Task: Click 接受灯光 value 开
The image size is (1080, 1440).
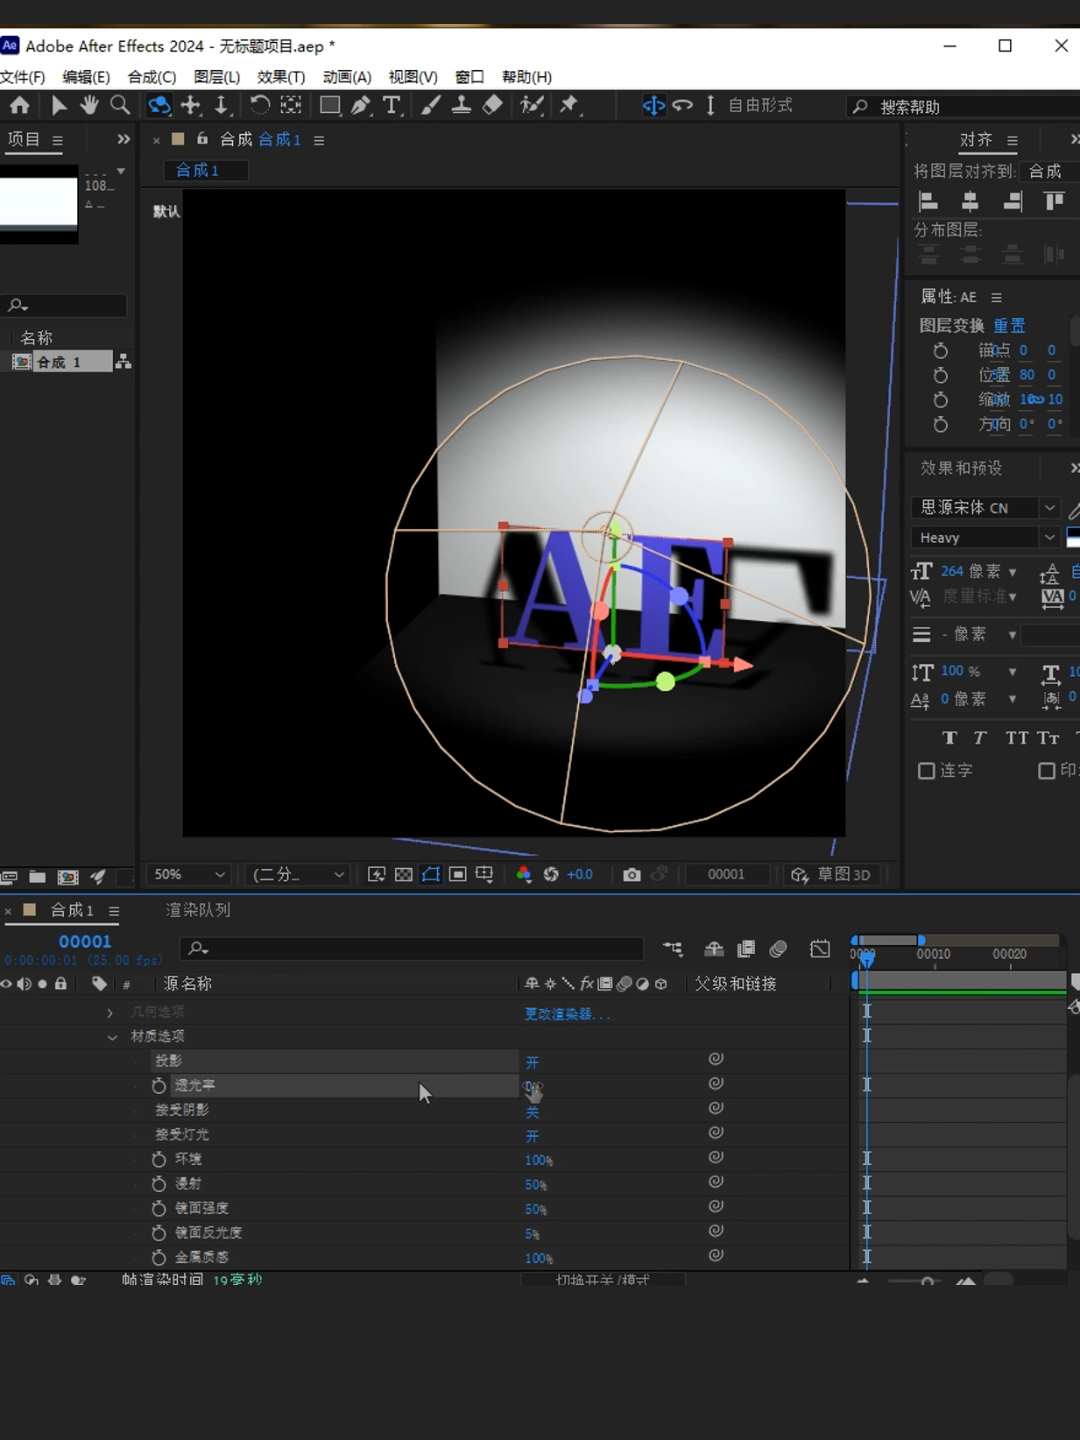Action: [x=532, y=1136]
